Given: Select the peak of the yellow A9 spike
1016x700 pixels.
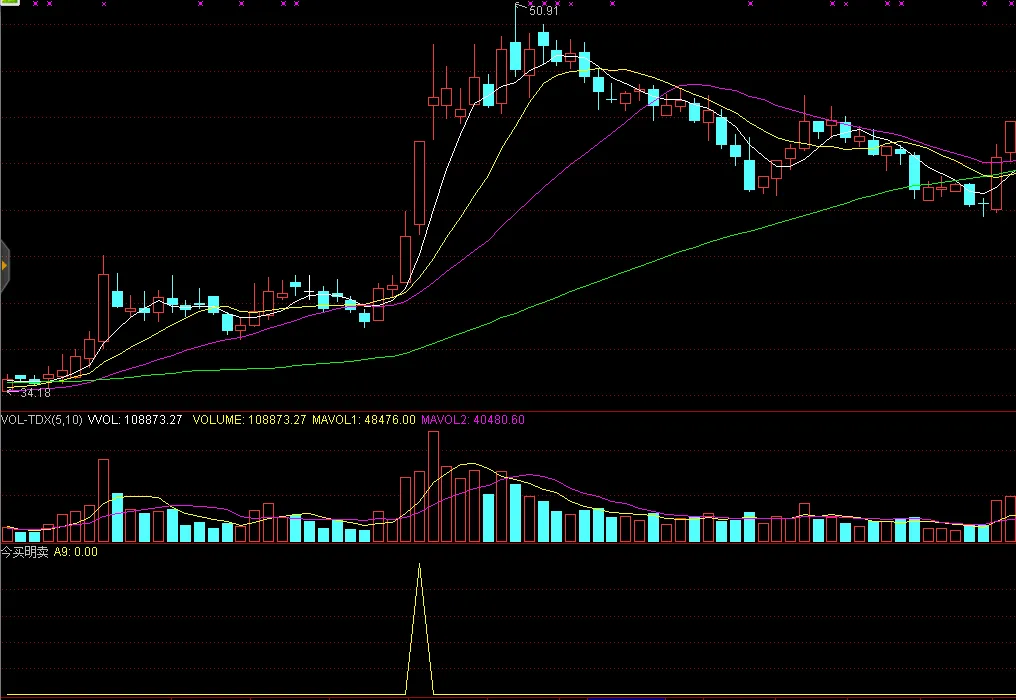Looking at the screenshot, I should (419, 565).
